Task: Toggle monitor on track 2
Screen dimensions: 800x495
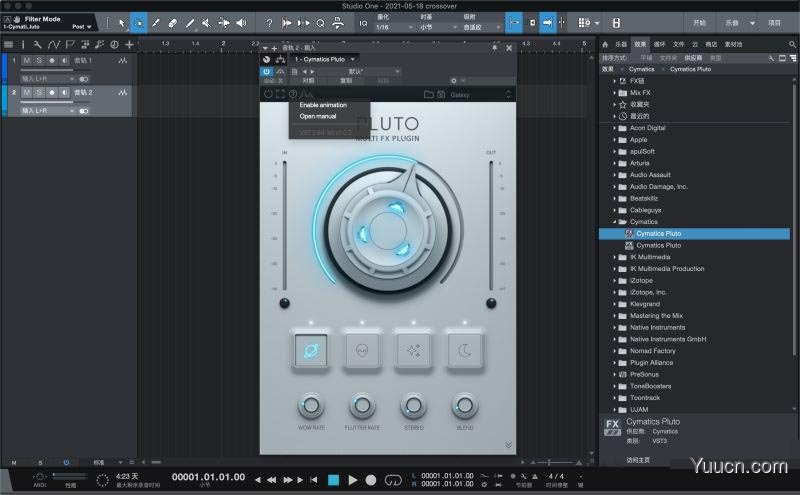Action: (64, 92)
